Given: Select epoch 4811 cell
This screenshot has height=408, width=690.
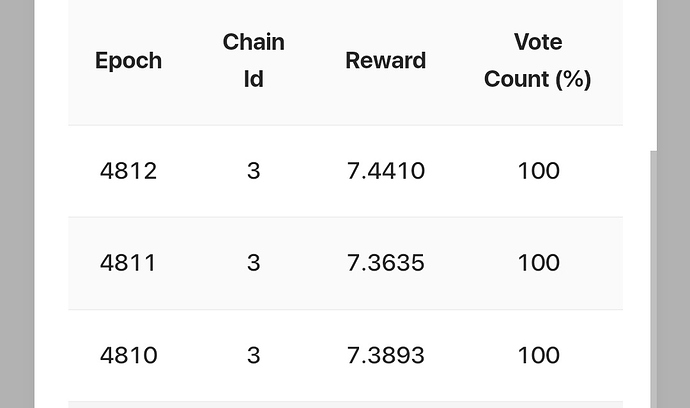Looking at the screenshot, I should (128, 263).
